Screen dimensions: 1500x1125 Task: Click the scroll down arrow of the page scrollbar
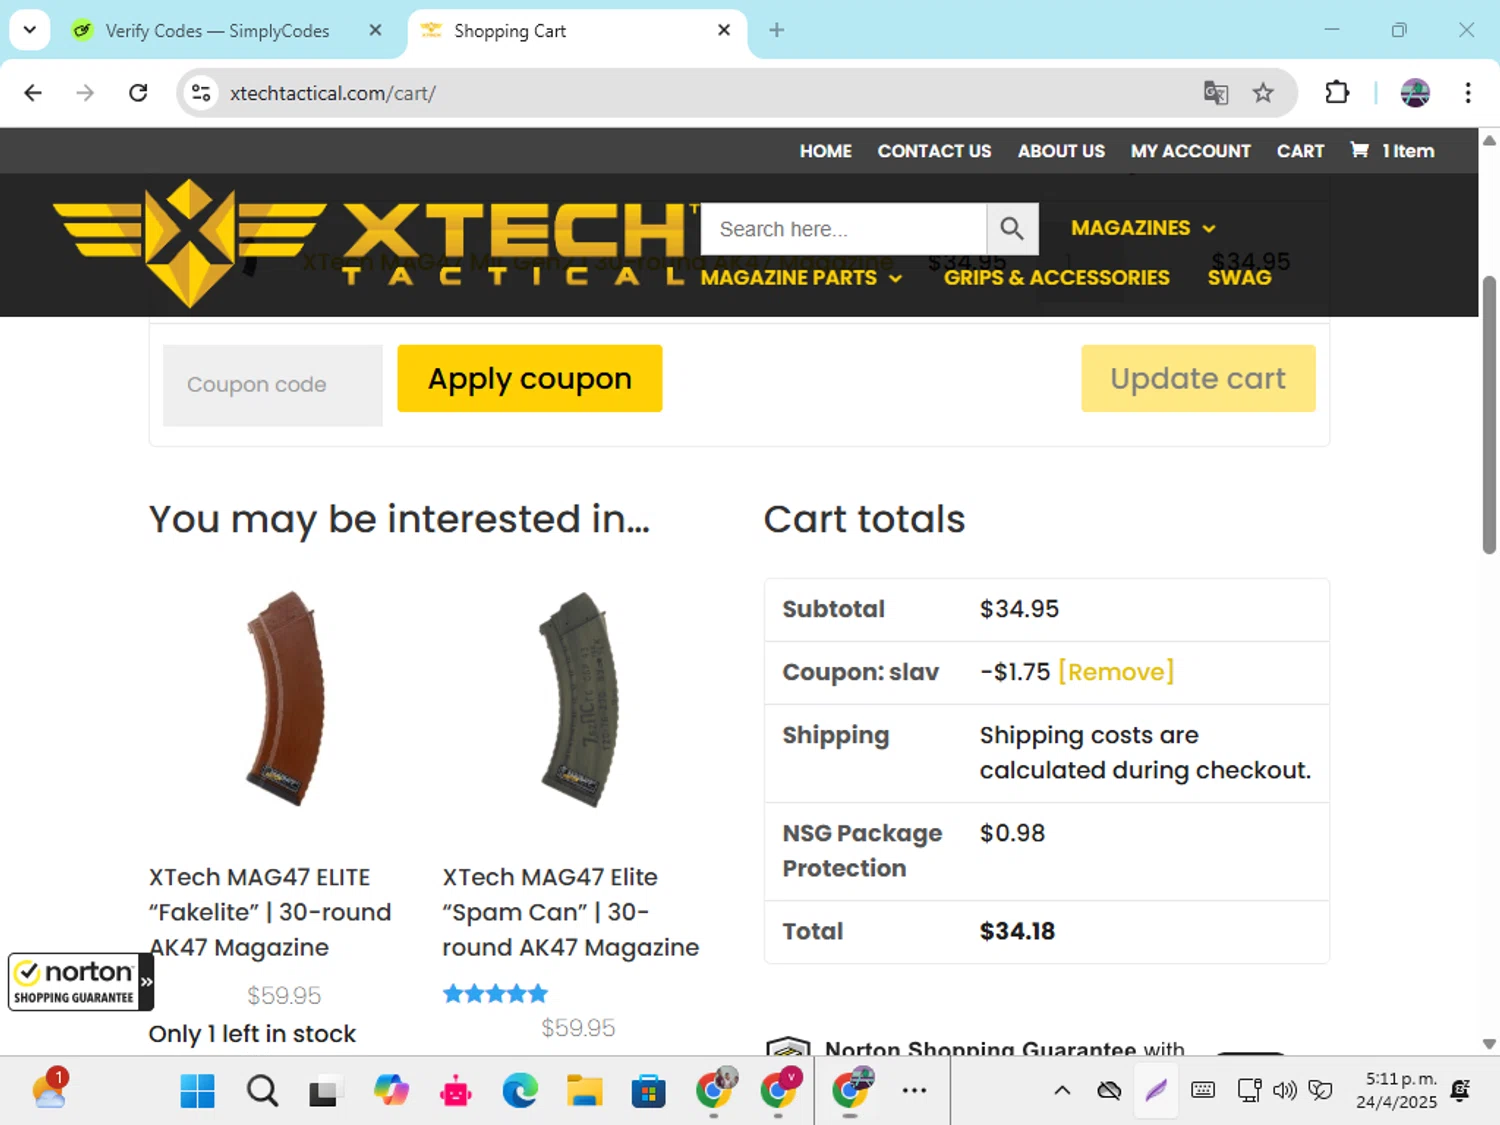tap(1489, 1043)
